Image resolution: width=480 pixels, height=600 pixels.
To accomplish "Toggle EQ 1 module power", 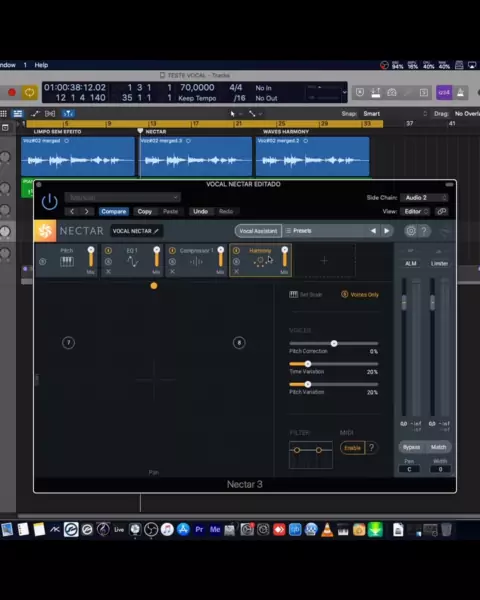I will click(108, 251).
